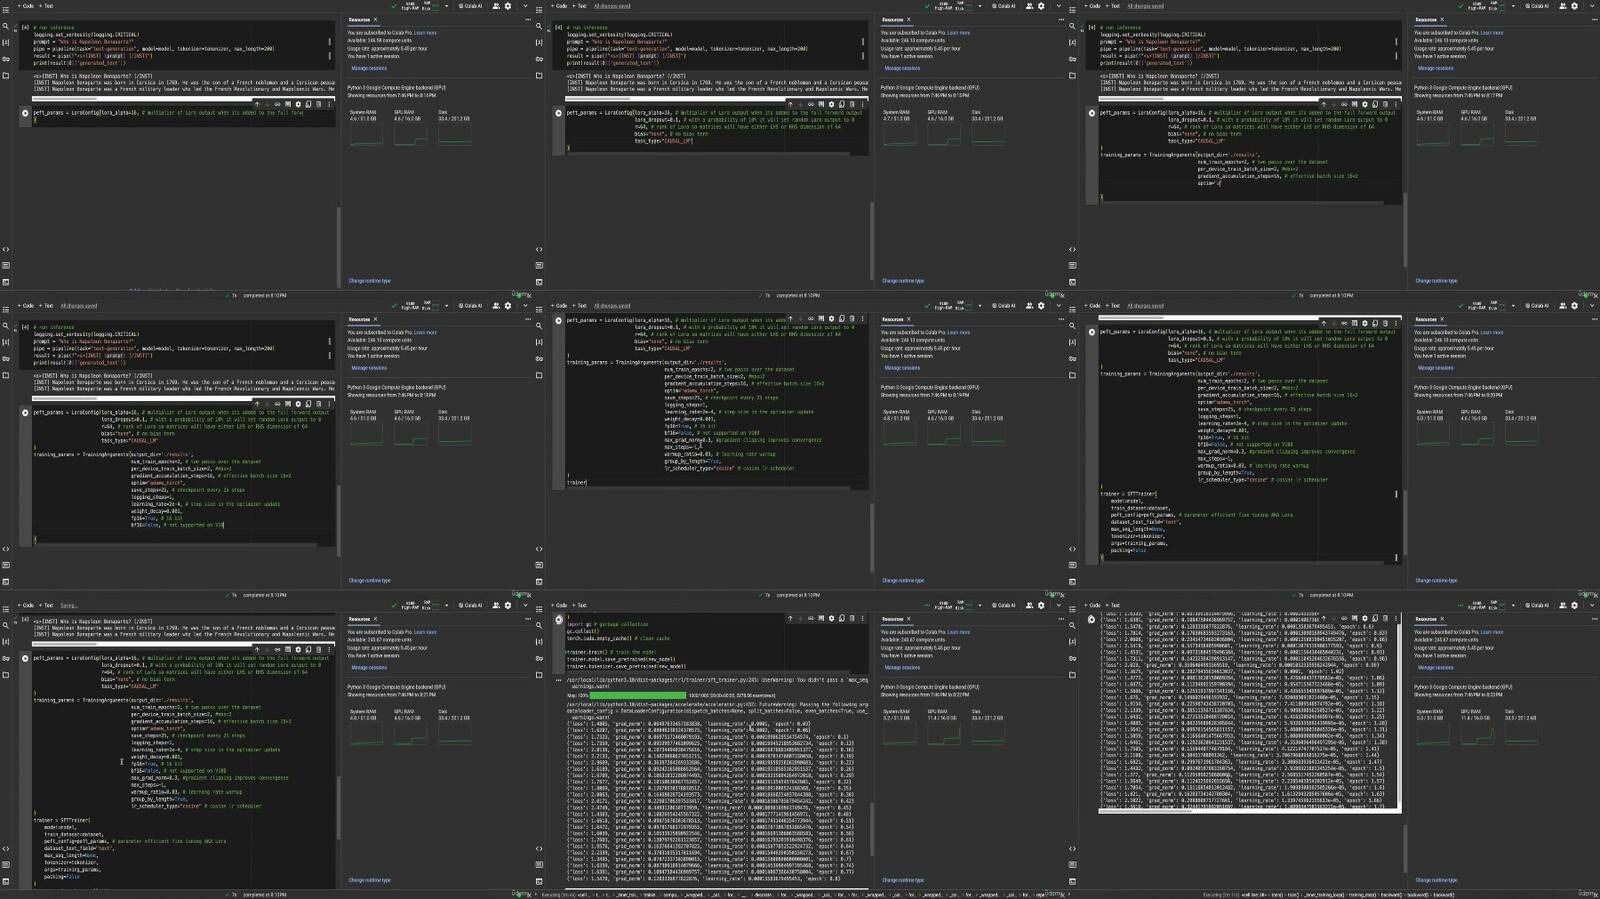
Task: Open table of contents in top-left frame
Action: [6, 11]
